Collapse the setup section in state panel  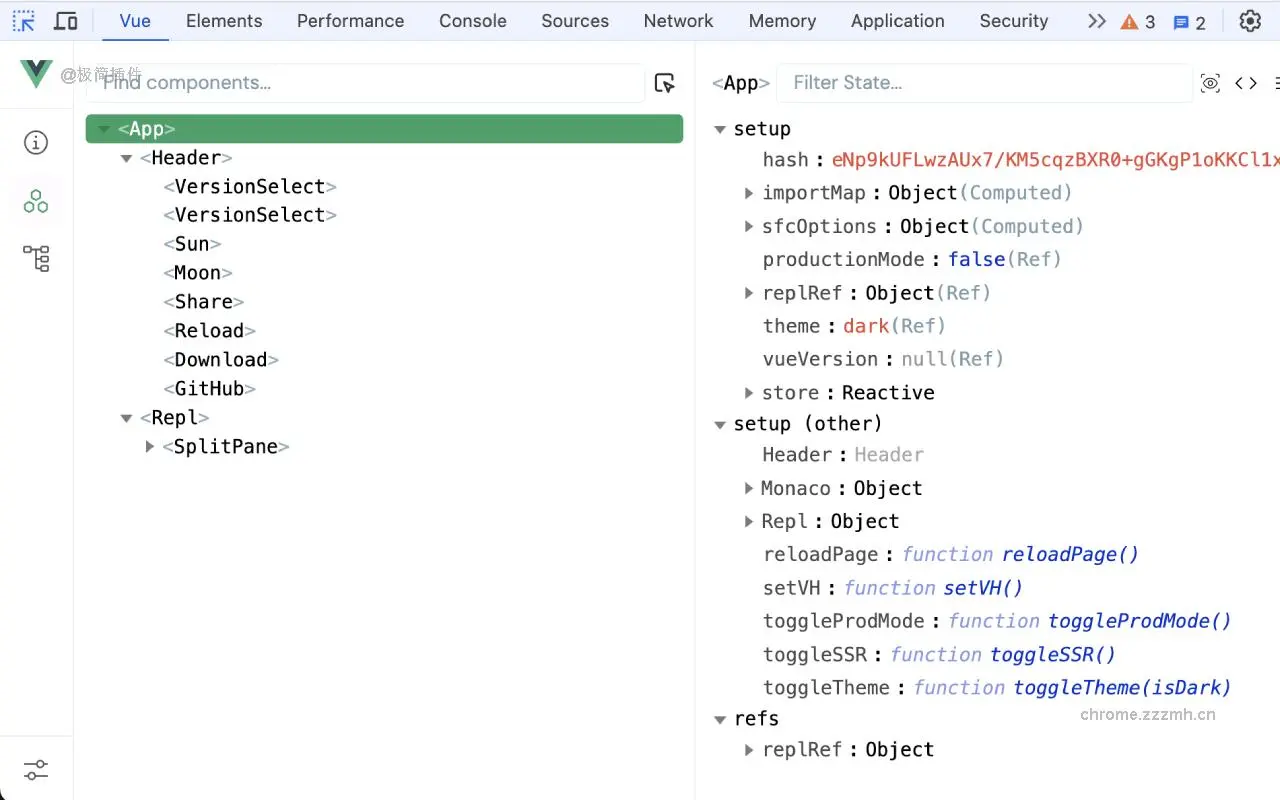720,129
